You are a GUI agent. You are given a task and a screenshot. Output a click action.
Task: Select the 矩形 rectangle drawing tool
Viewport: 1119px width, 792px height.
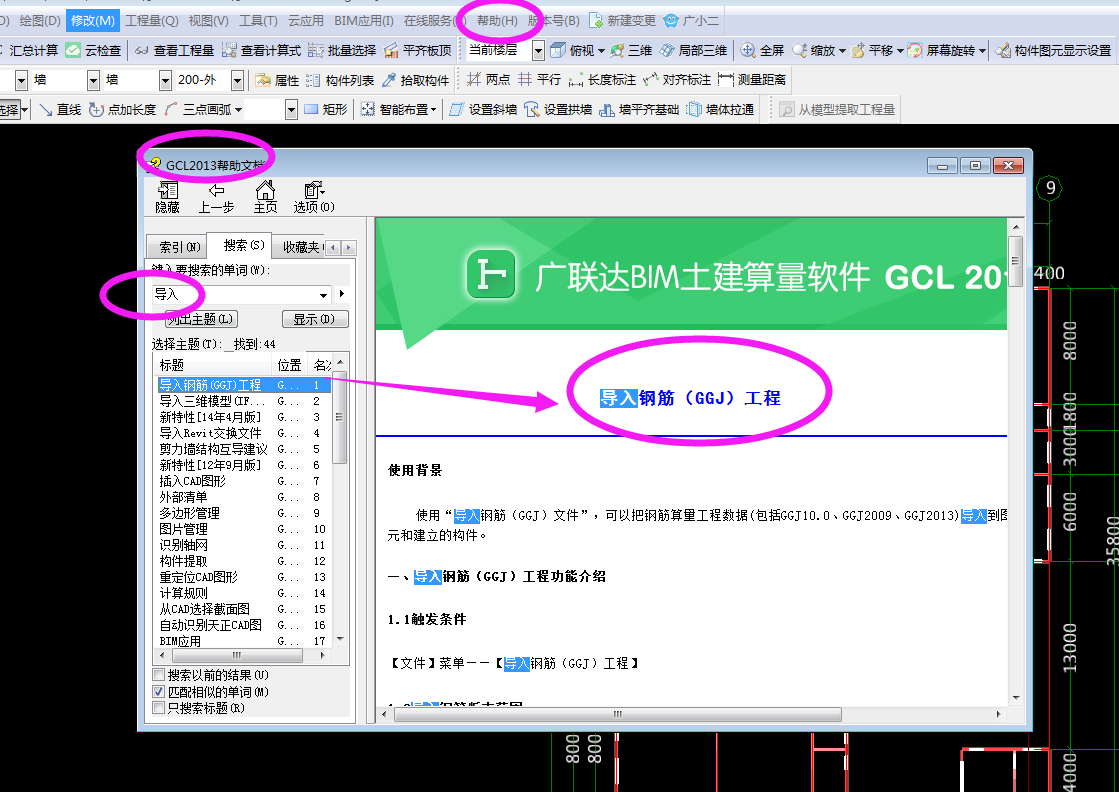tap(325, 109)
